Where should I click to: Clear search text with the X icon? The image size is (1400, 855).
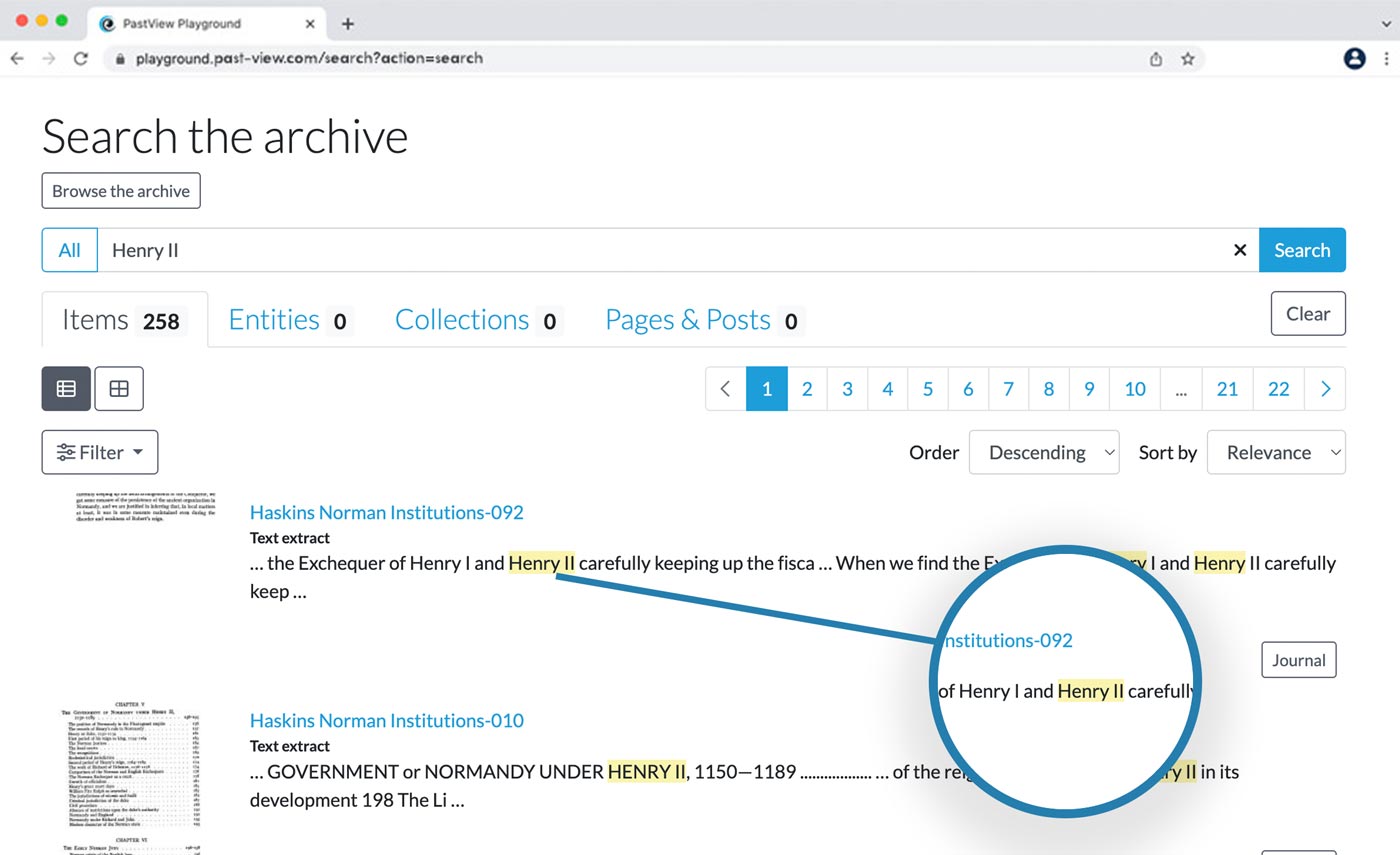tap(1240, 250)
